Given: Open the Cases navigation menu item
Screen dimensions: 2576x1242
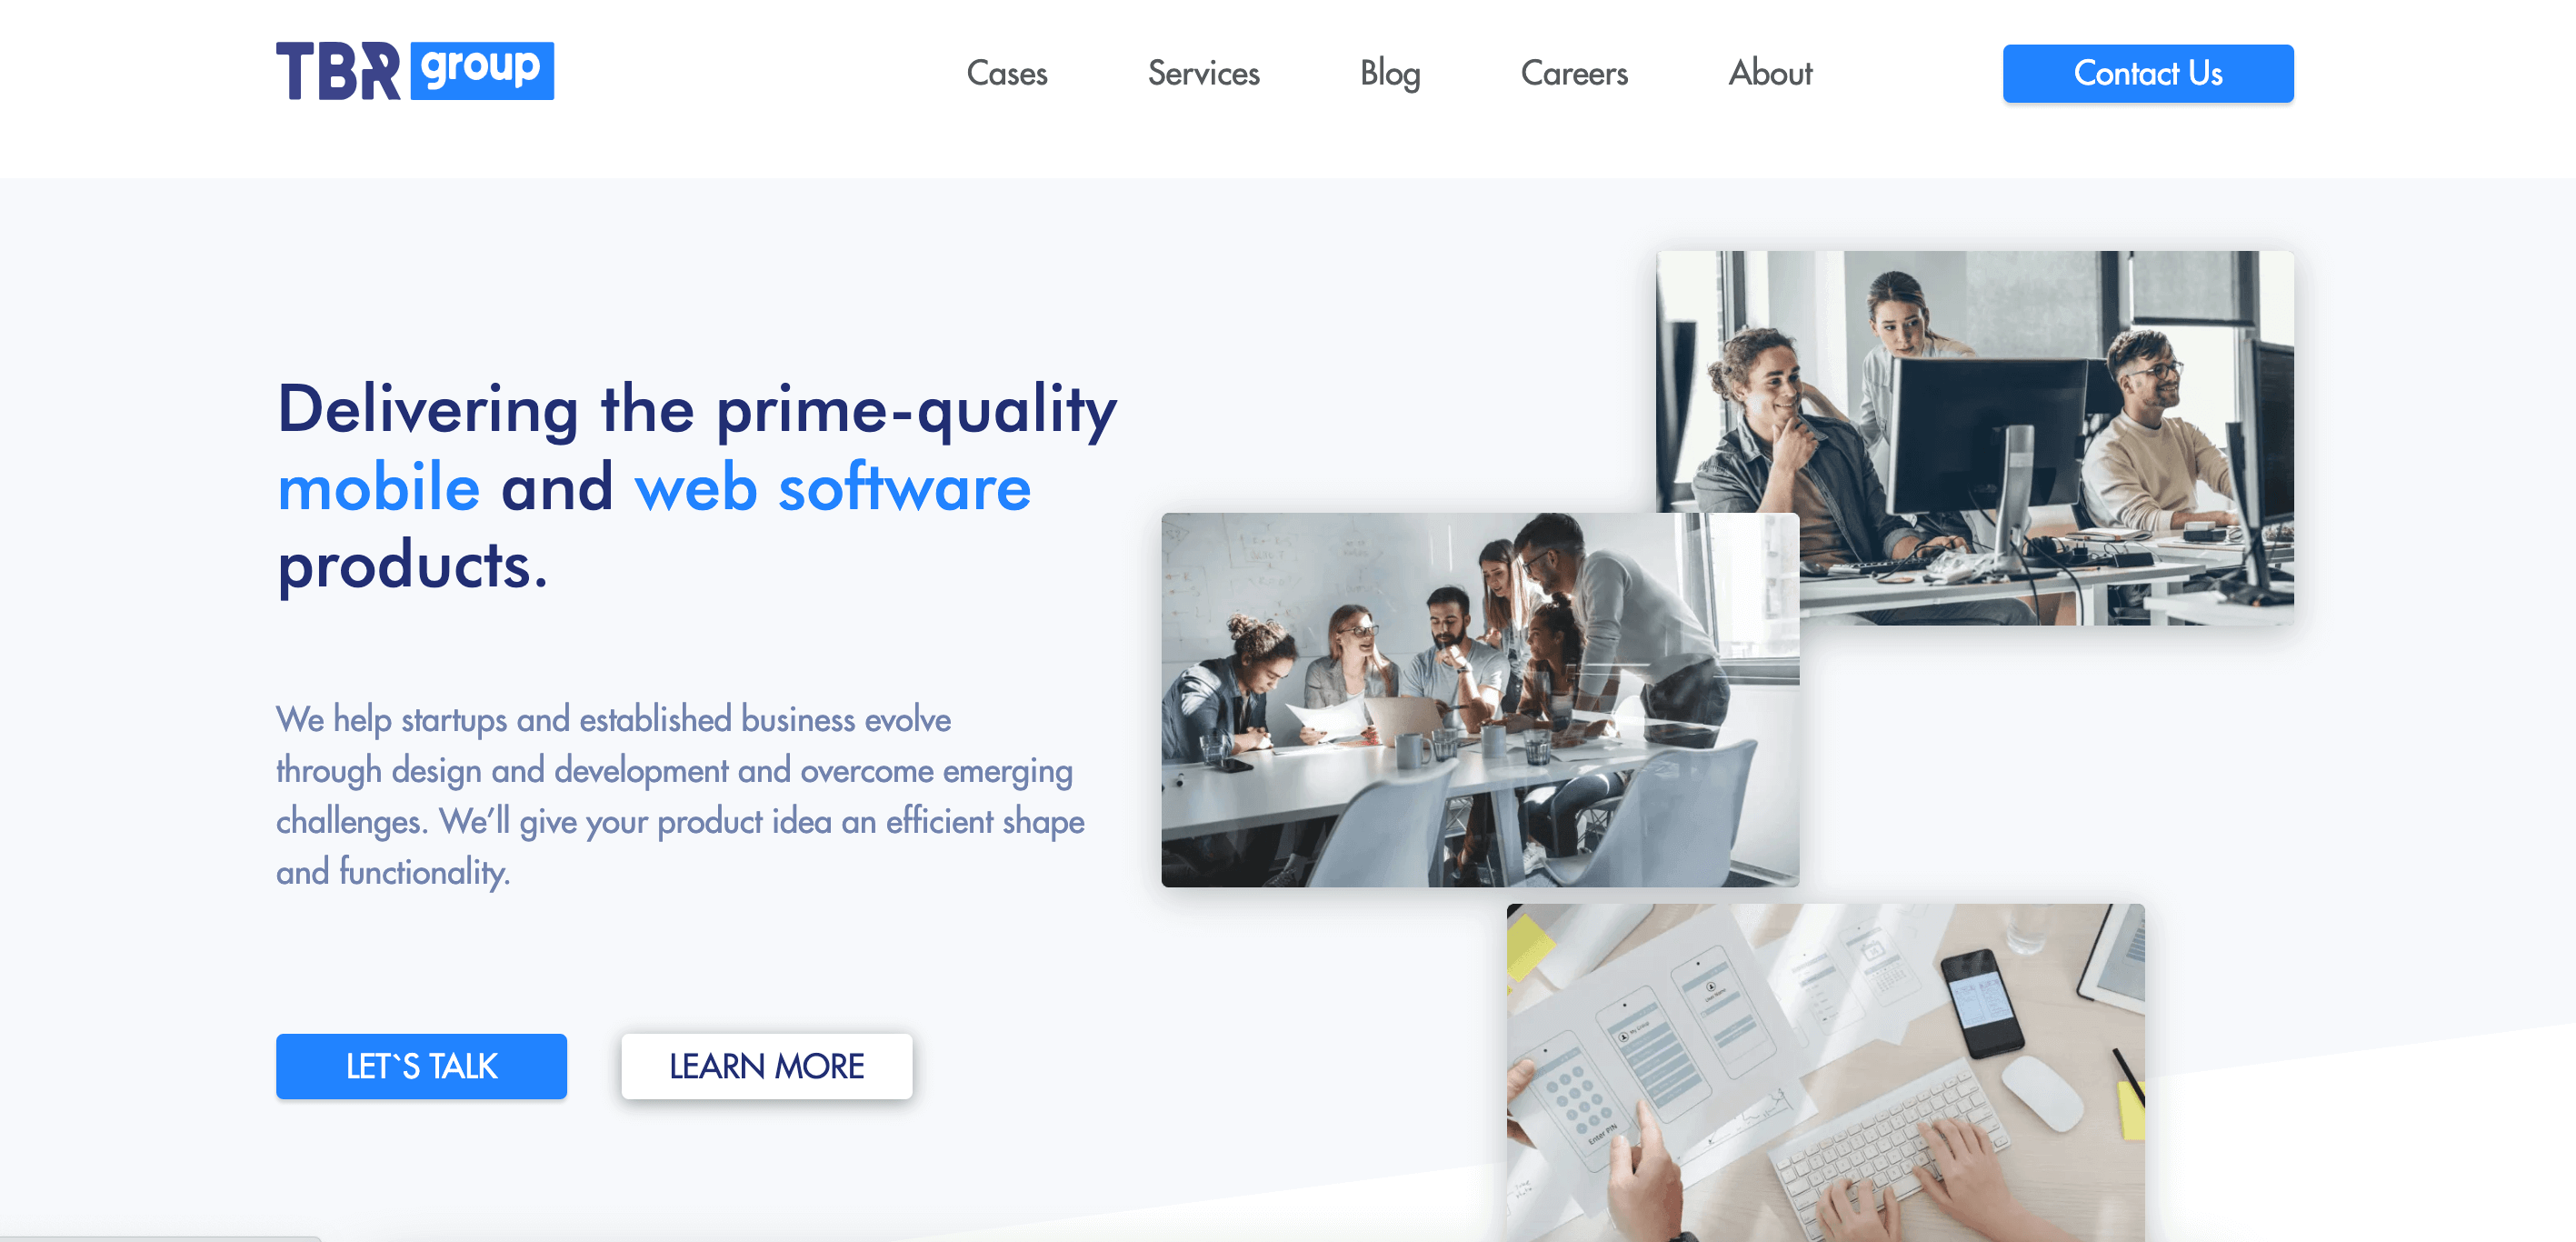Looking at the screenshot, I should 1009,71.
